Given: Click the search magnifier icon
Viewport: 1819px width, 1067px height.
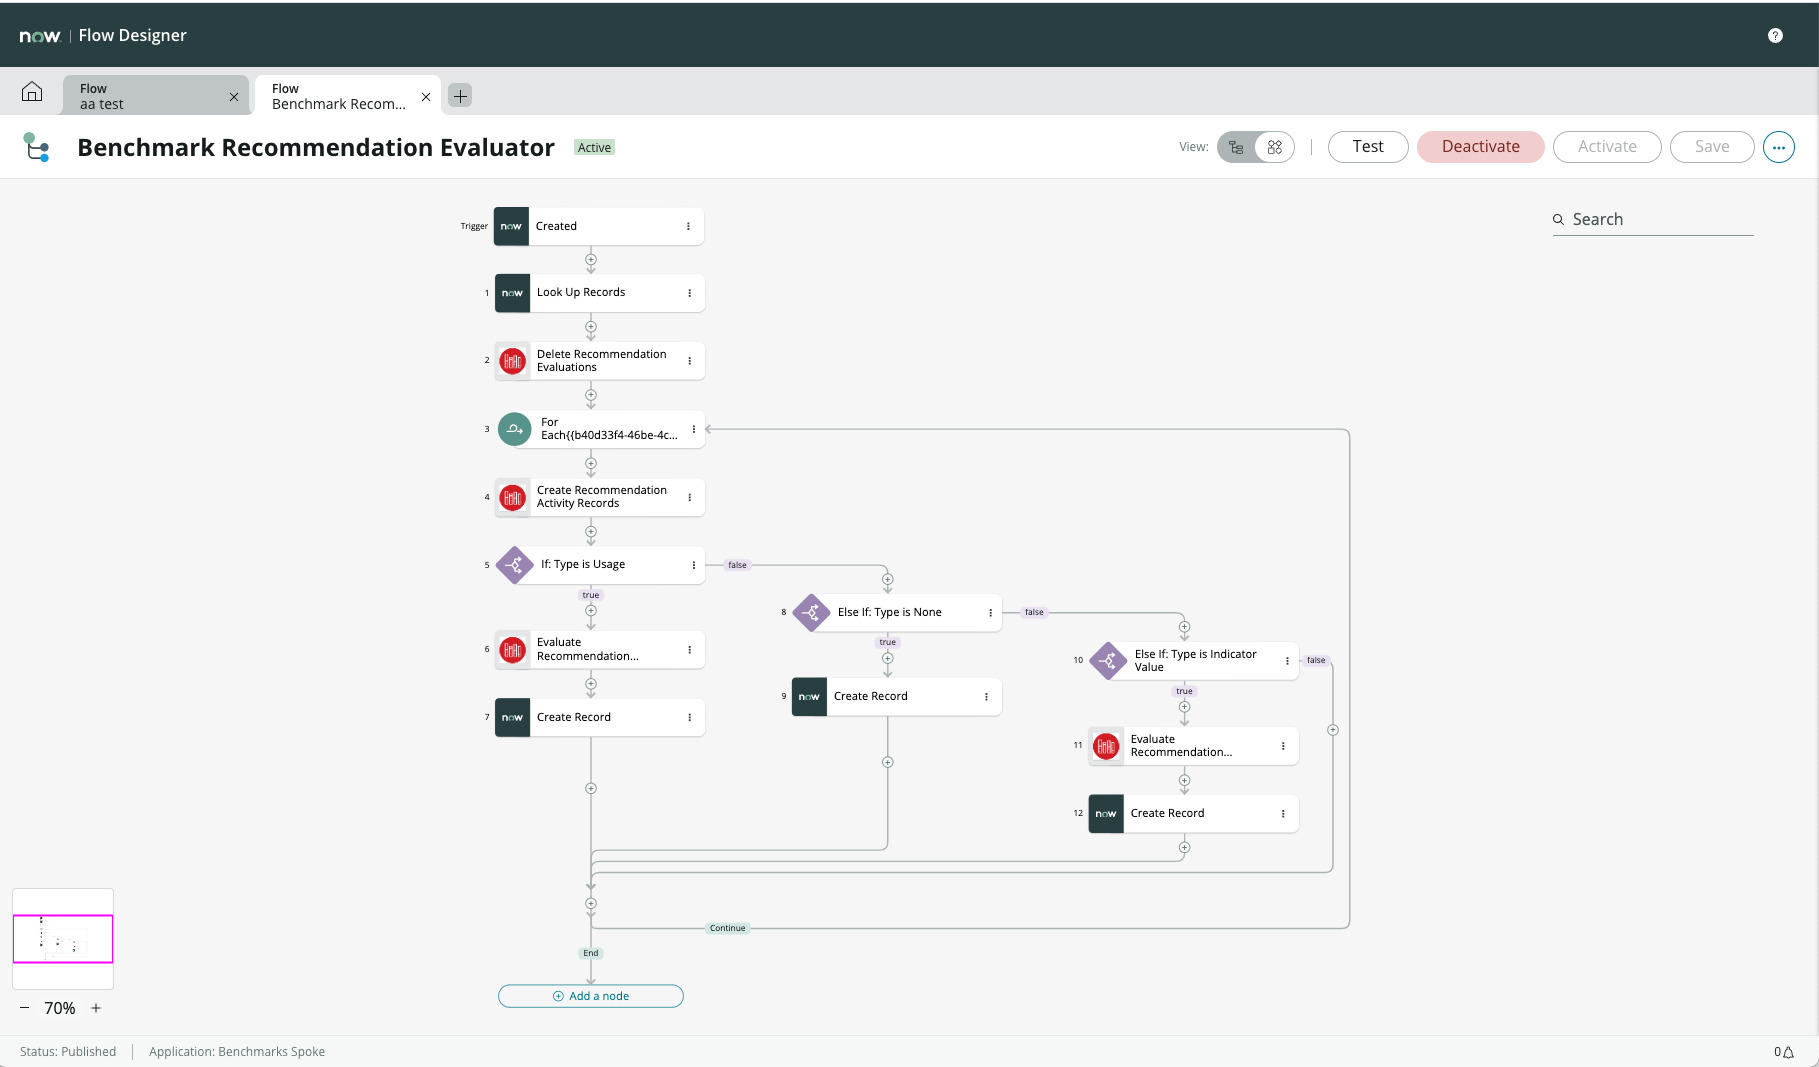Looking at the screenshot, I should click(1559, 219).
